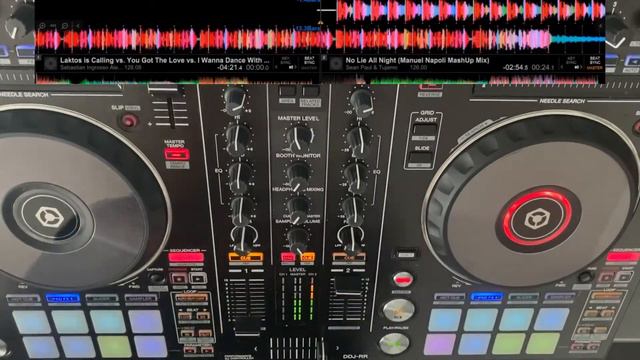
Task: Click the left deck red SEQUENCER button
Action: coord(186,257)
